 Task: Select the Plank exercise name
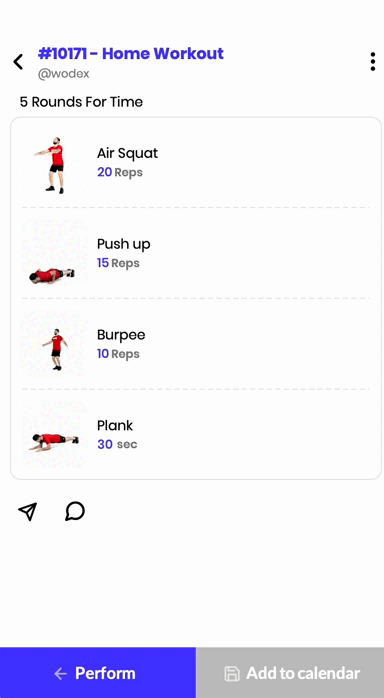coord(115,426)
